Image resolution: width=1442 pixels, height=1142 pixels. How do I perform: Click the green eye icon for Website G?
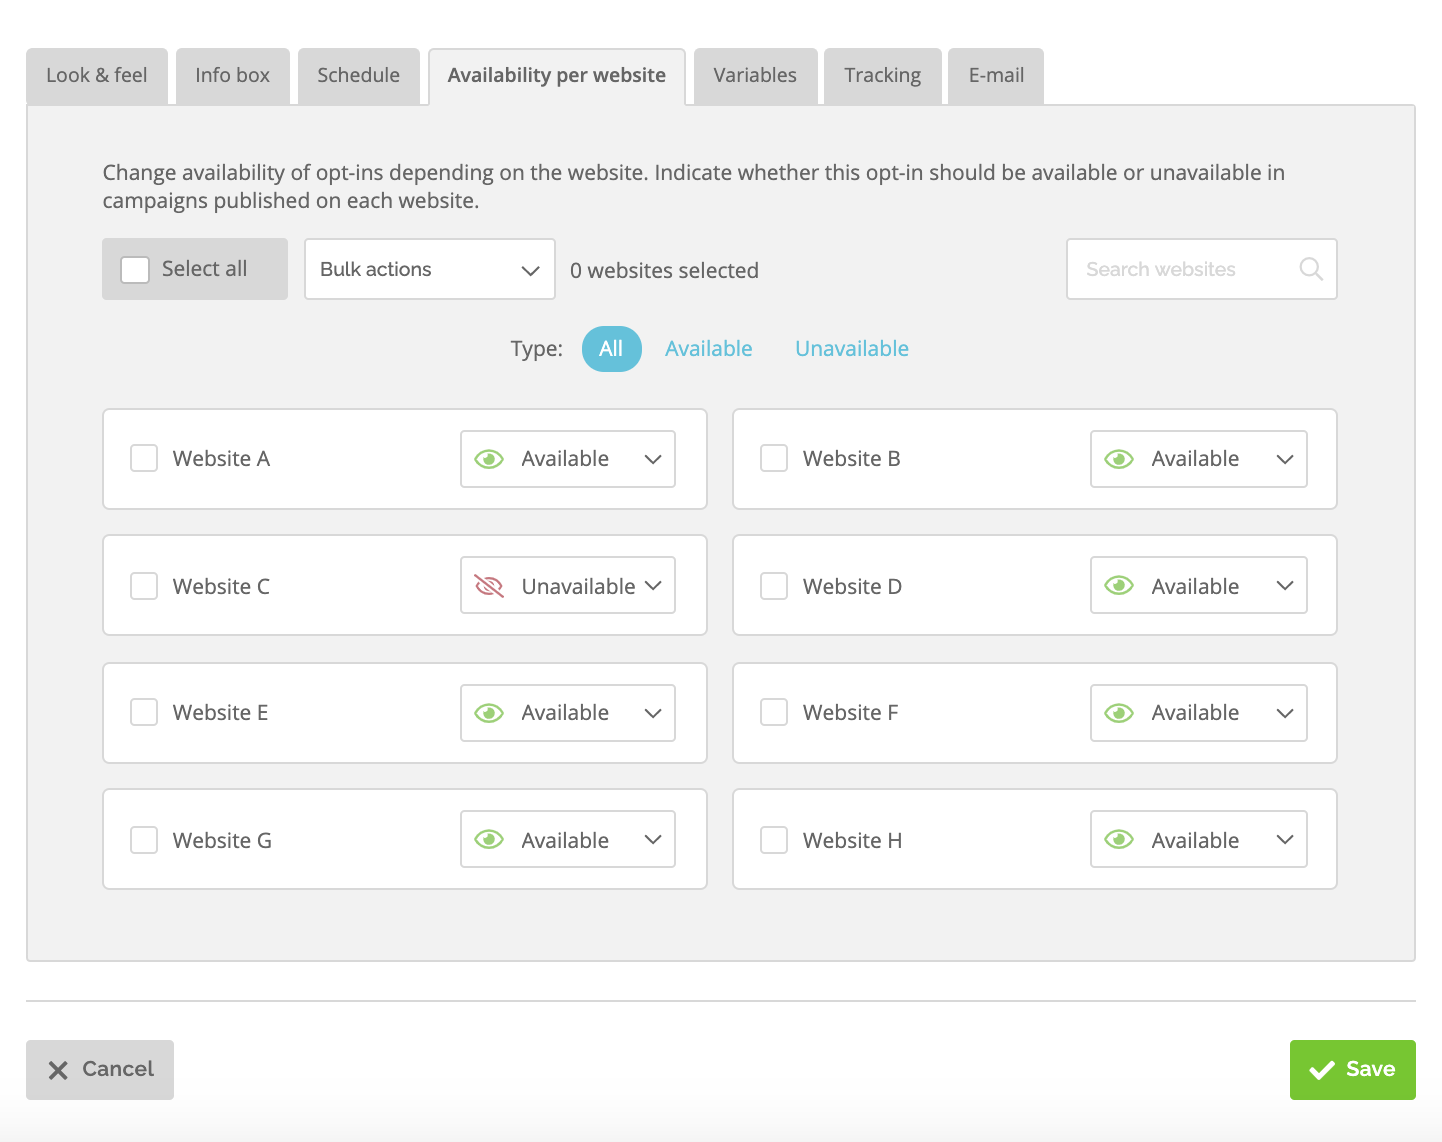[x=489, y=840]
